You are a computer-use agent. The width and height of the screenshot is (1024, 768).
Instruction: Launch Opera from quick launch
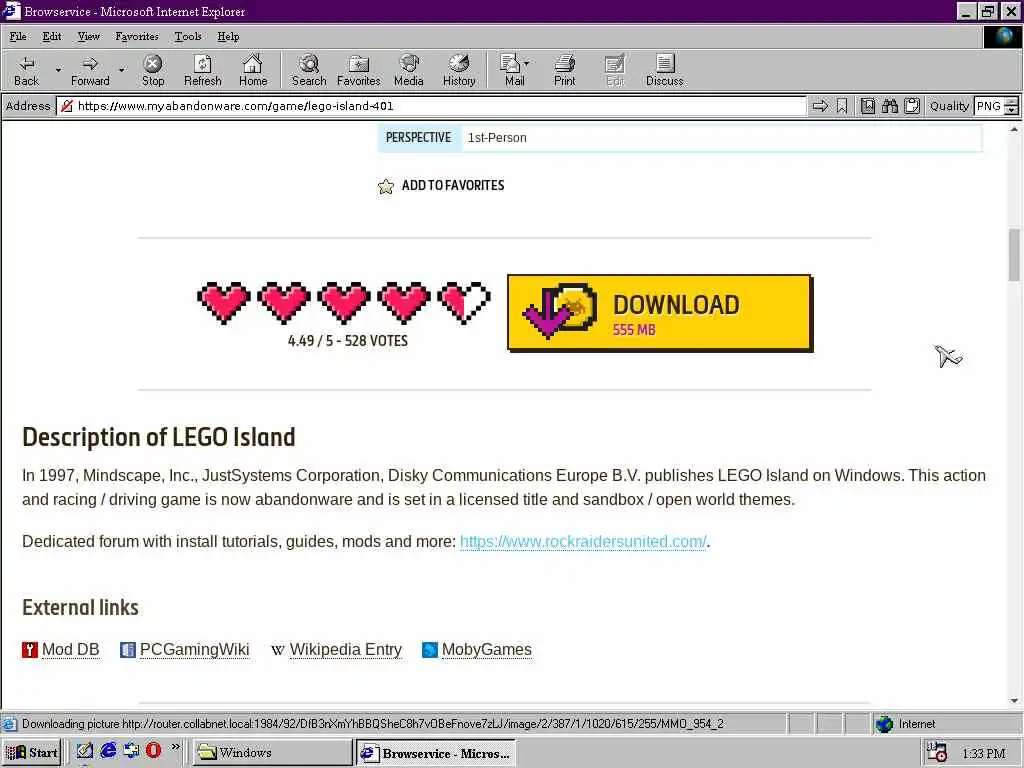153,750
